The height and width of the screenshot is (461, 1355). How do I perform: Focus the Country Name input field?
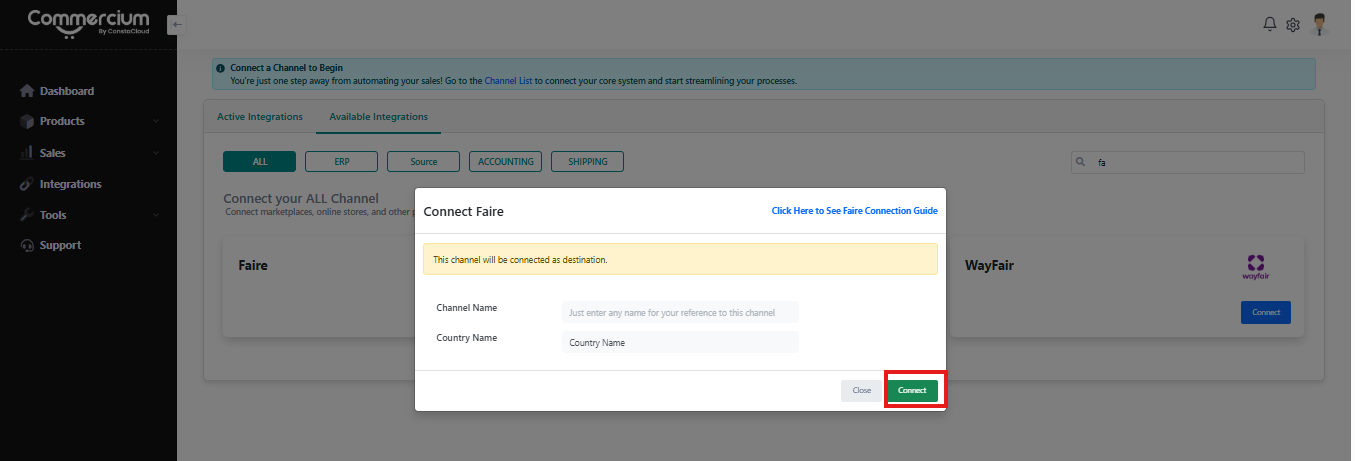click(x=680, y=342)
